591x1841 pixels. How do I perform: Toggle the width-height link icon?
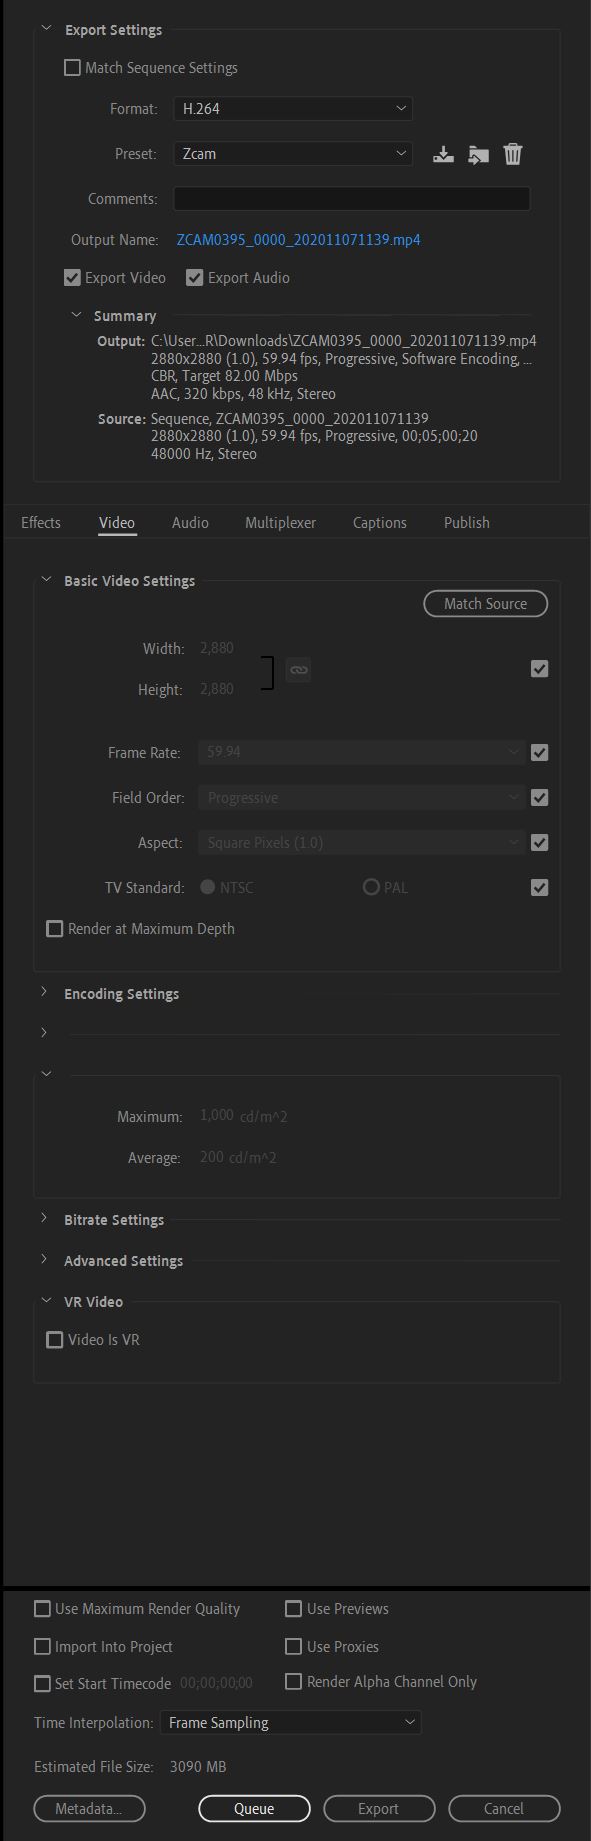[x=297, y=669]
